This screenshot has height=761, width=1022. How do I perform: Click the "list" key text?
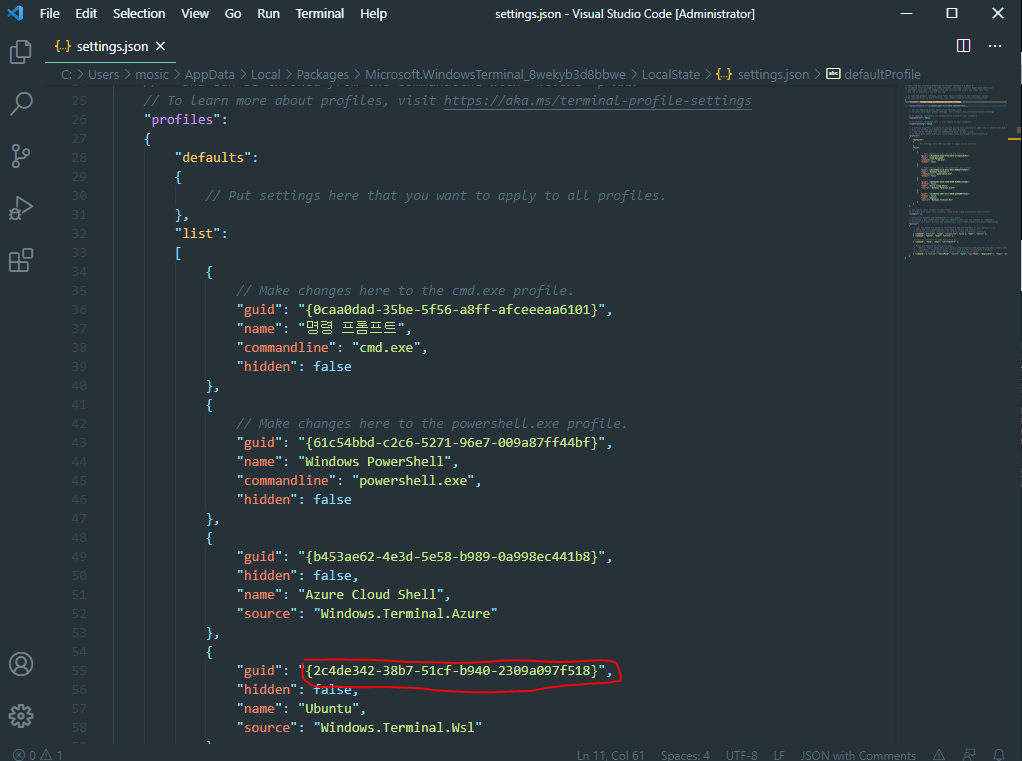click(x=197, y=233)
